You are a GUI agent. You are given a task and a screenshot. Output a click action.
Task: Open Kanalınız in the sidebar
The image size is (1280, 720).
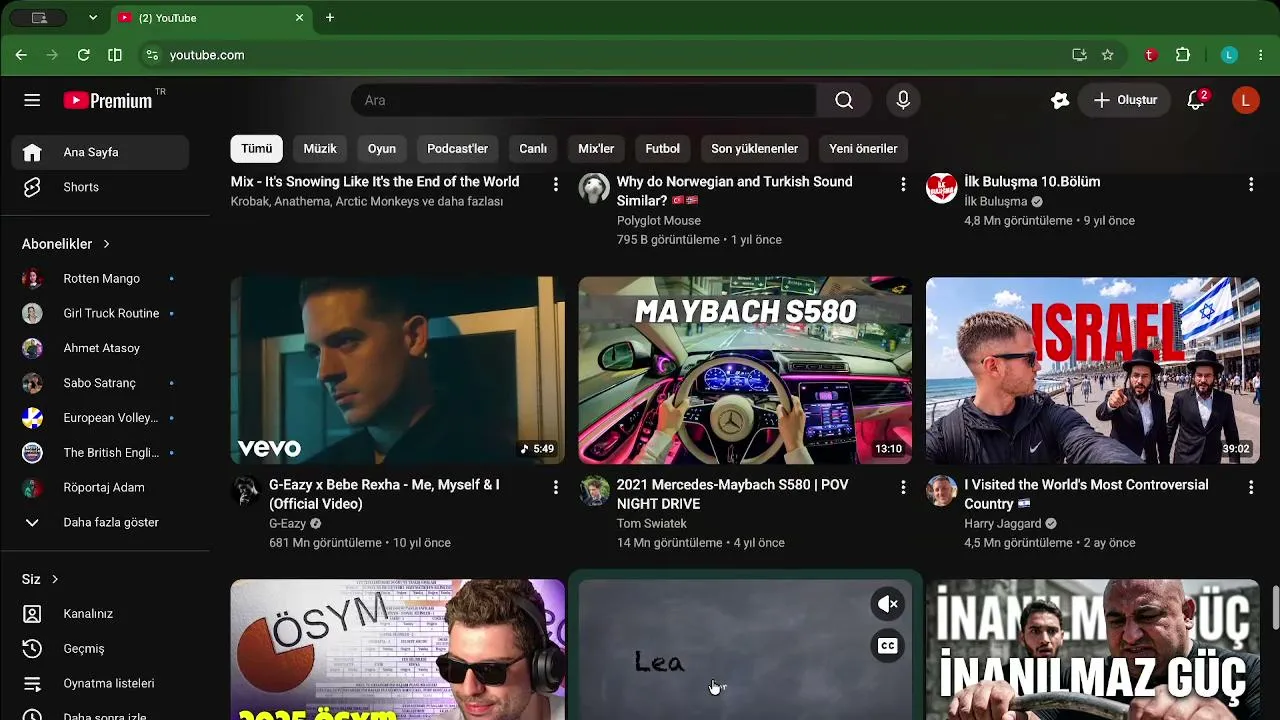coord(100,614)
